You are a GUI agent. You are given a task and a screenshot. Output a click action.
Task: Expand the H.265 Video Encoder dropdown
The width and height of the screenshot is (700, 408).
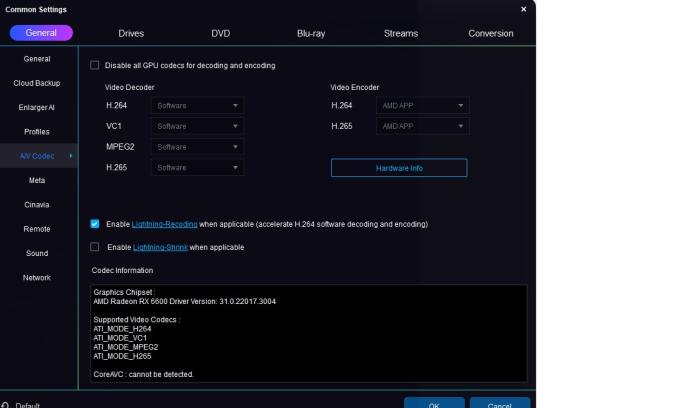coord(422,126)
